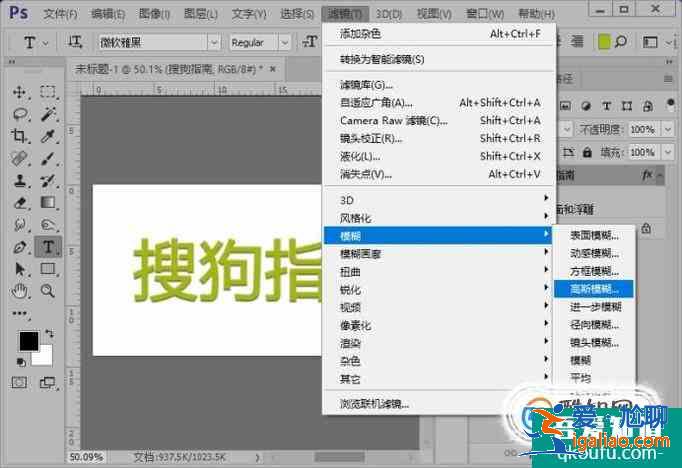Select the Dodge tool
The image size is (682, 468).
tap(48, 225)
